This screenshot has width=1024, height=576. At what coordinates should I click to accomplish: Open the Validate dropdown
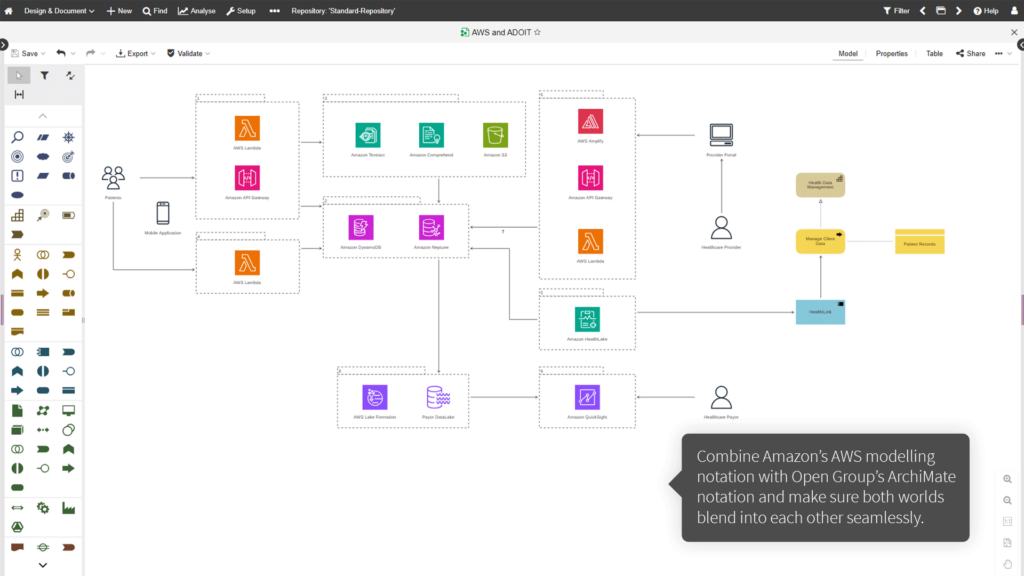click(x=190, y=53)
